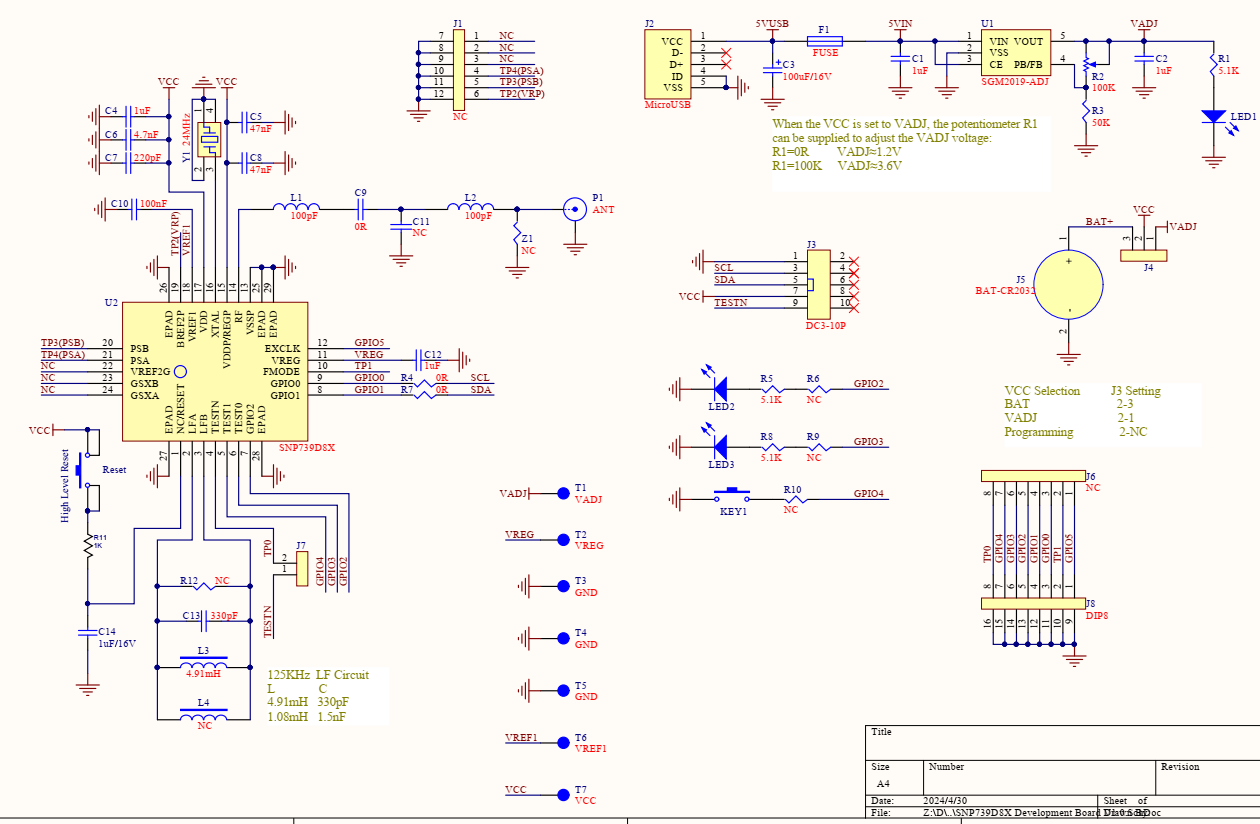Image resolution: width=1260 pixels, height=824 pixels.
Task: Select the U2 SNP739D8X chip body
Action: 214,371
